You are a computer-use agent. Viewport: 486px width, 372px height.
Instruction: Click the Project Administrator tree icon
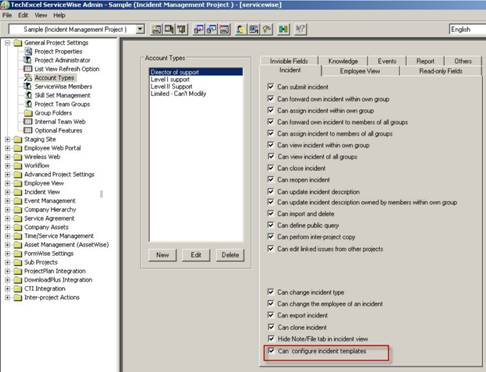point(28,60)
